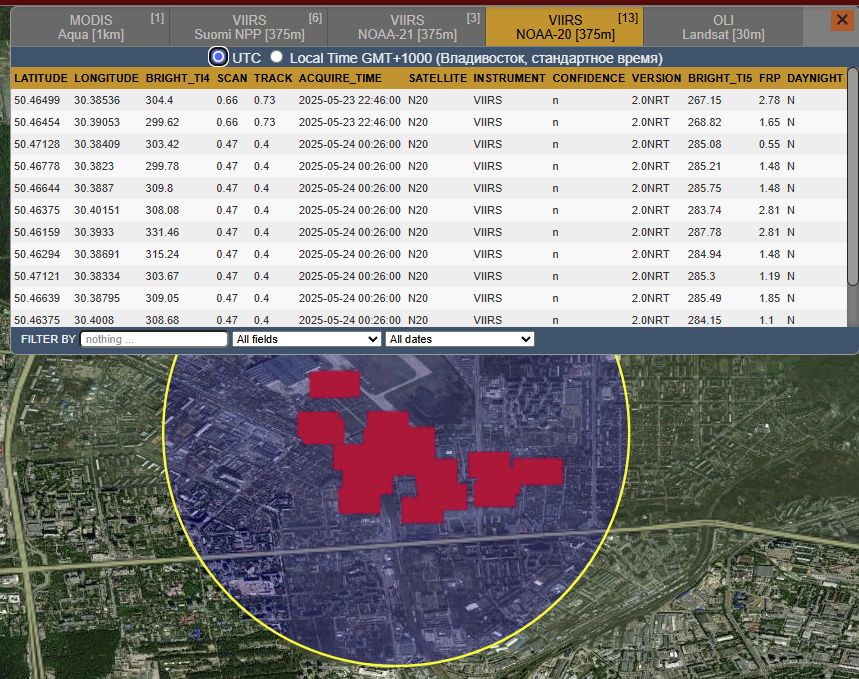Open VIIRS Suomi NPP [375m] tab
This screenshot has height=679, width=859.
249,27
